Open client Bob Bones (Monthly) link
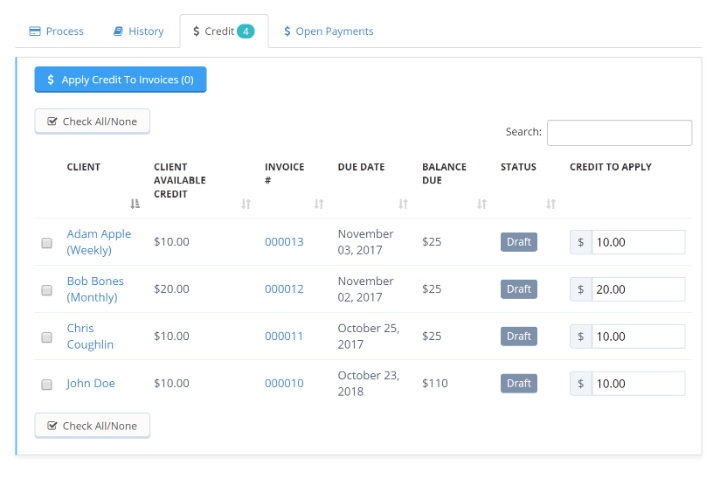This screenshot has width=720, height=479. (x=95, y=289)
